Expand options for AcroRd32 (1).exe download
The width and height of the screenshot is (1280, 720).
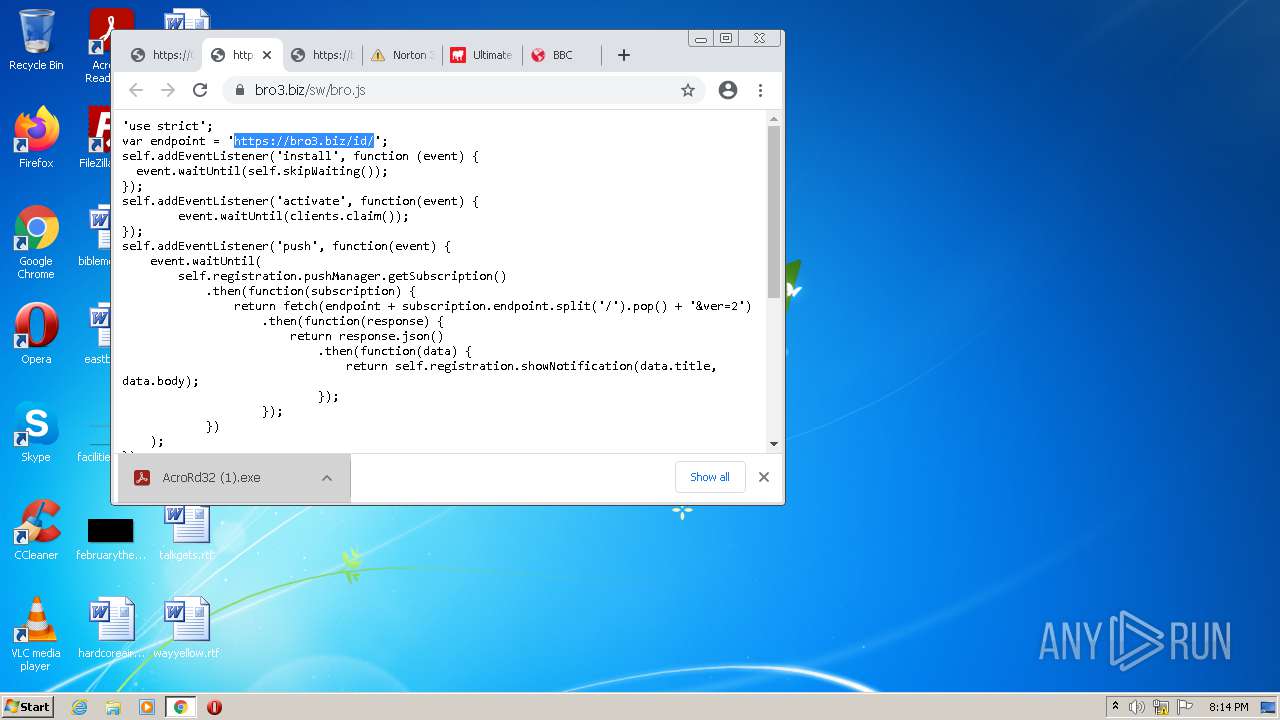tap(327, 478)
